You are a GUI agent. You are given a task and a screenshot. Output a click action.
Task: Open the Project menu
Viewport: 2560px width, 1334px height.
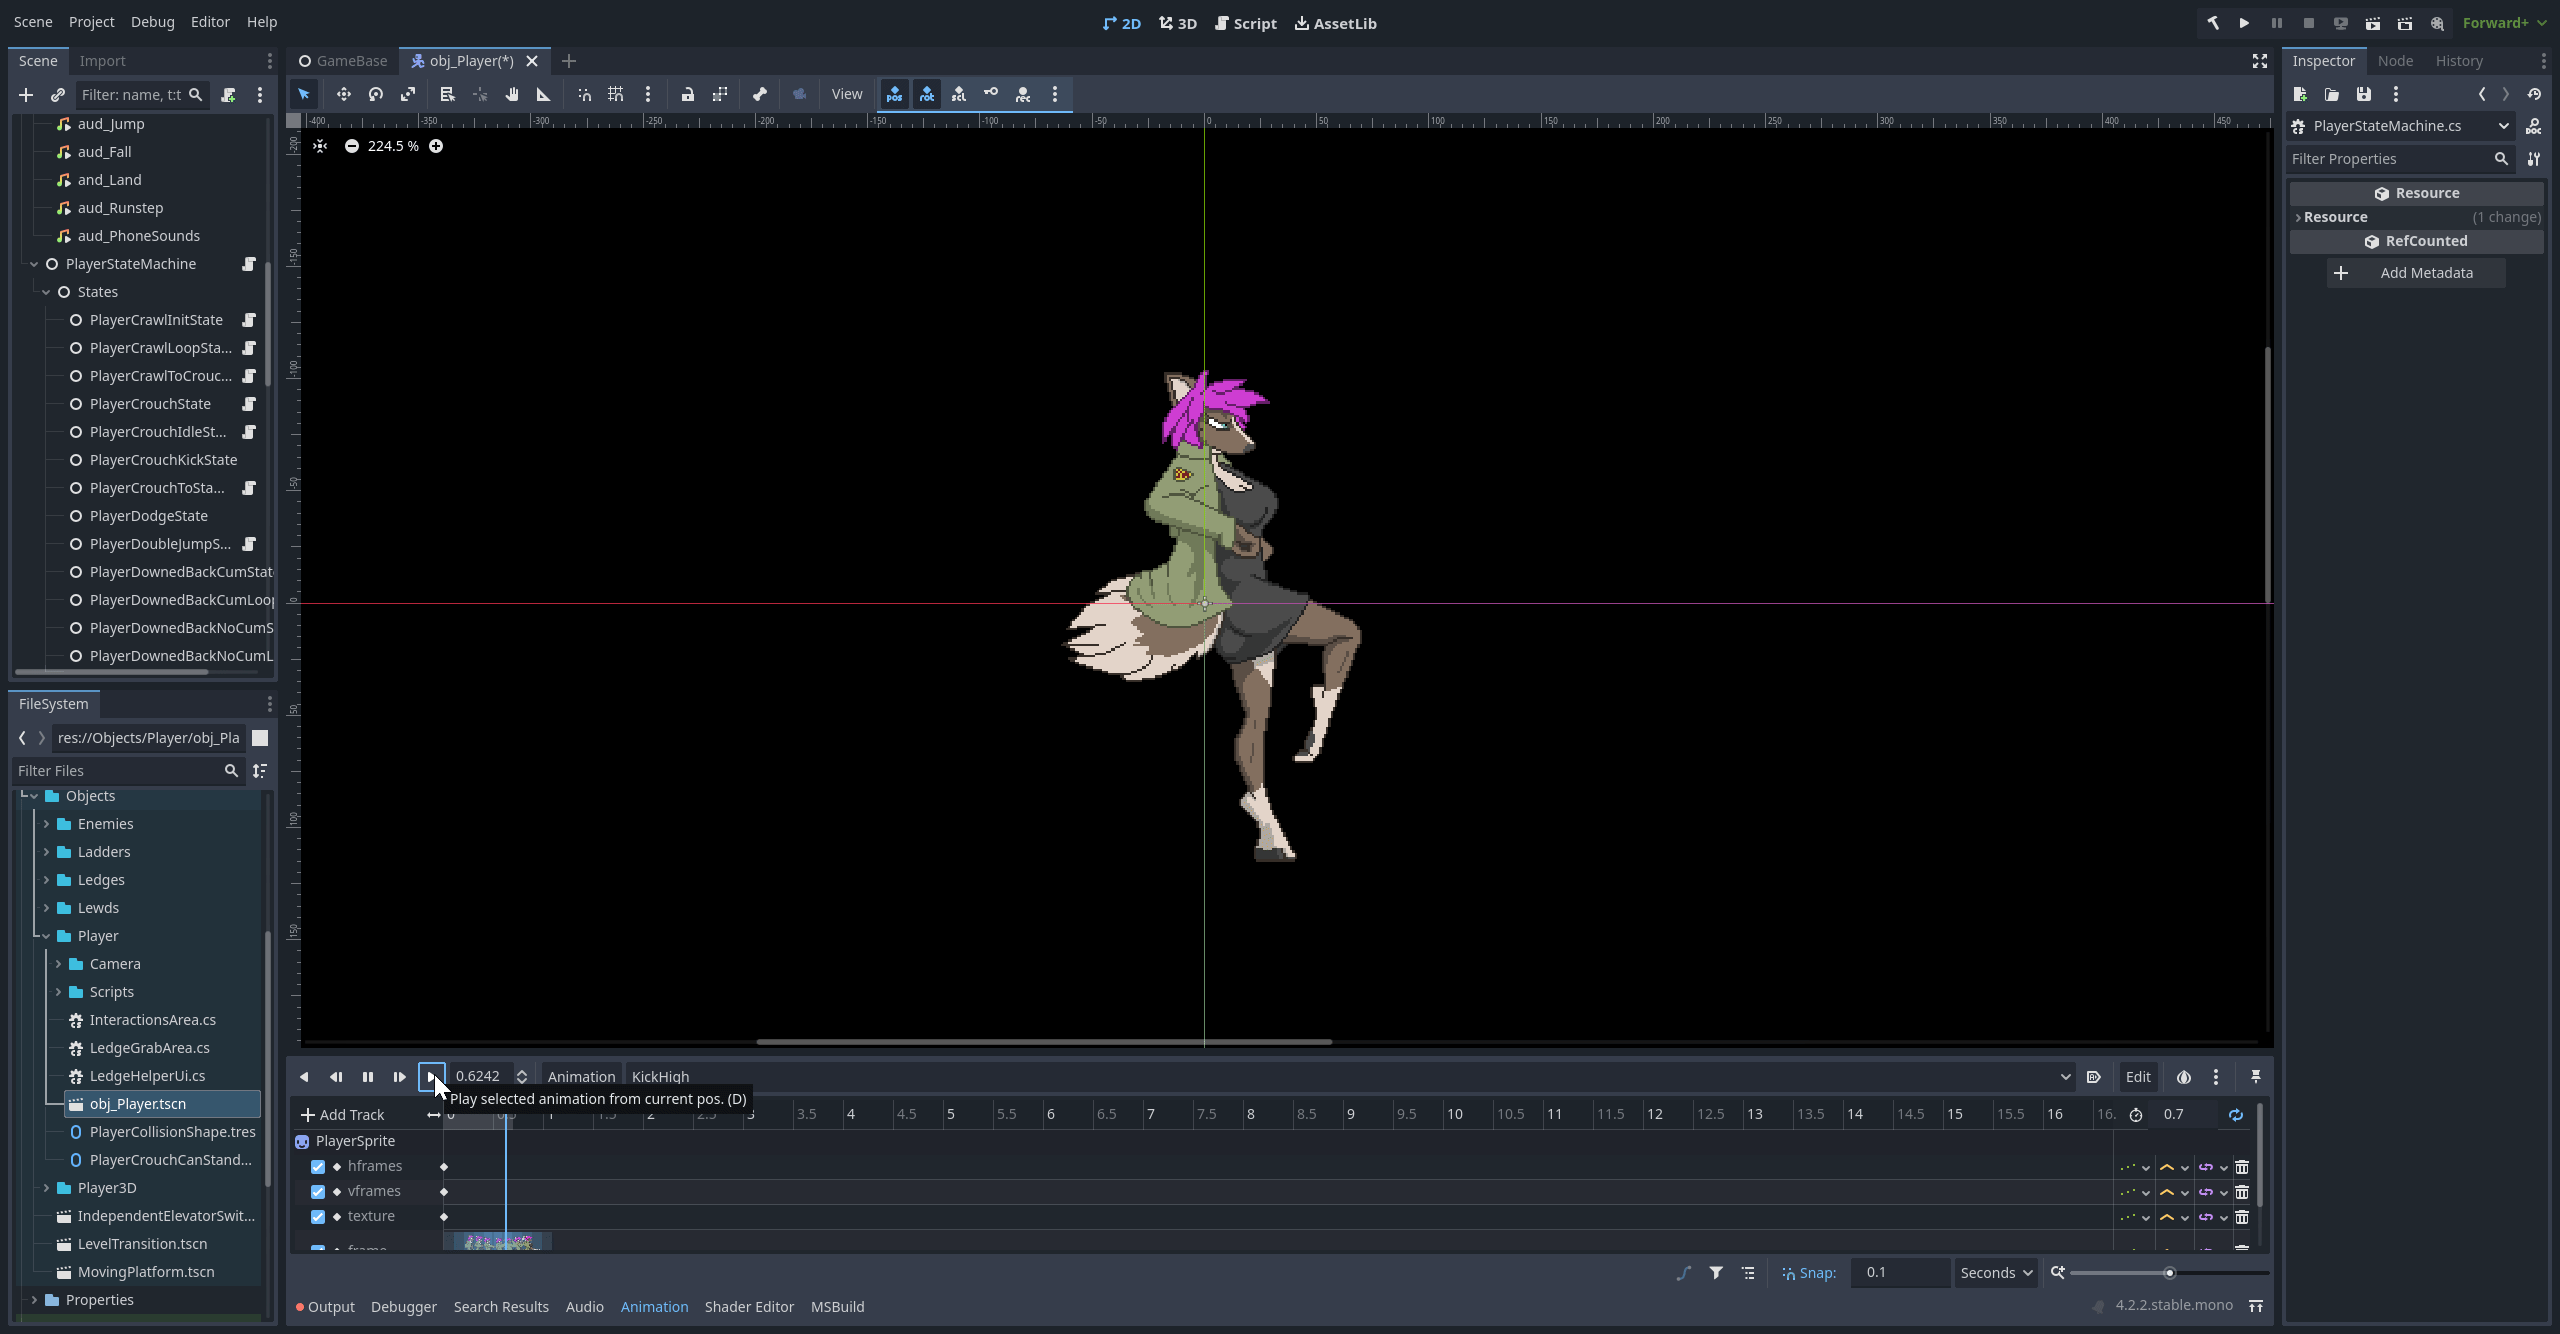[x=91, y=22]
